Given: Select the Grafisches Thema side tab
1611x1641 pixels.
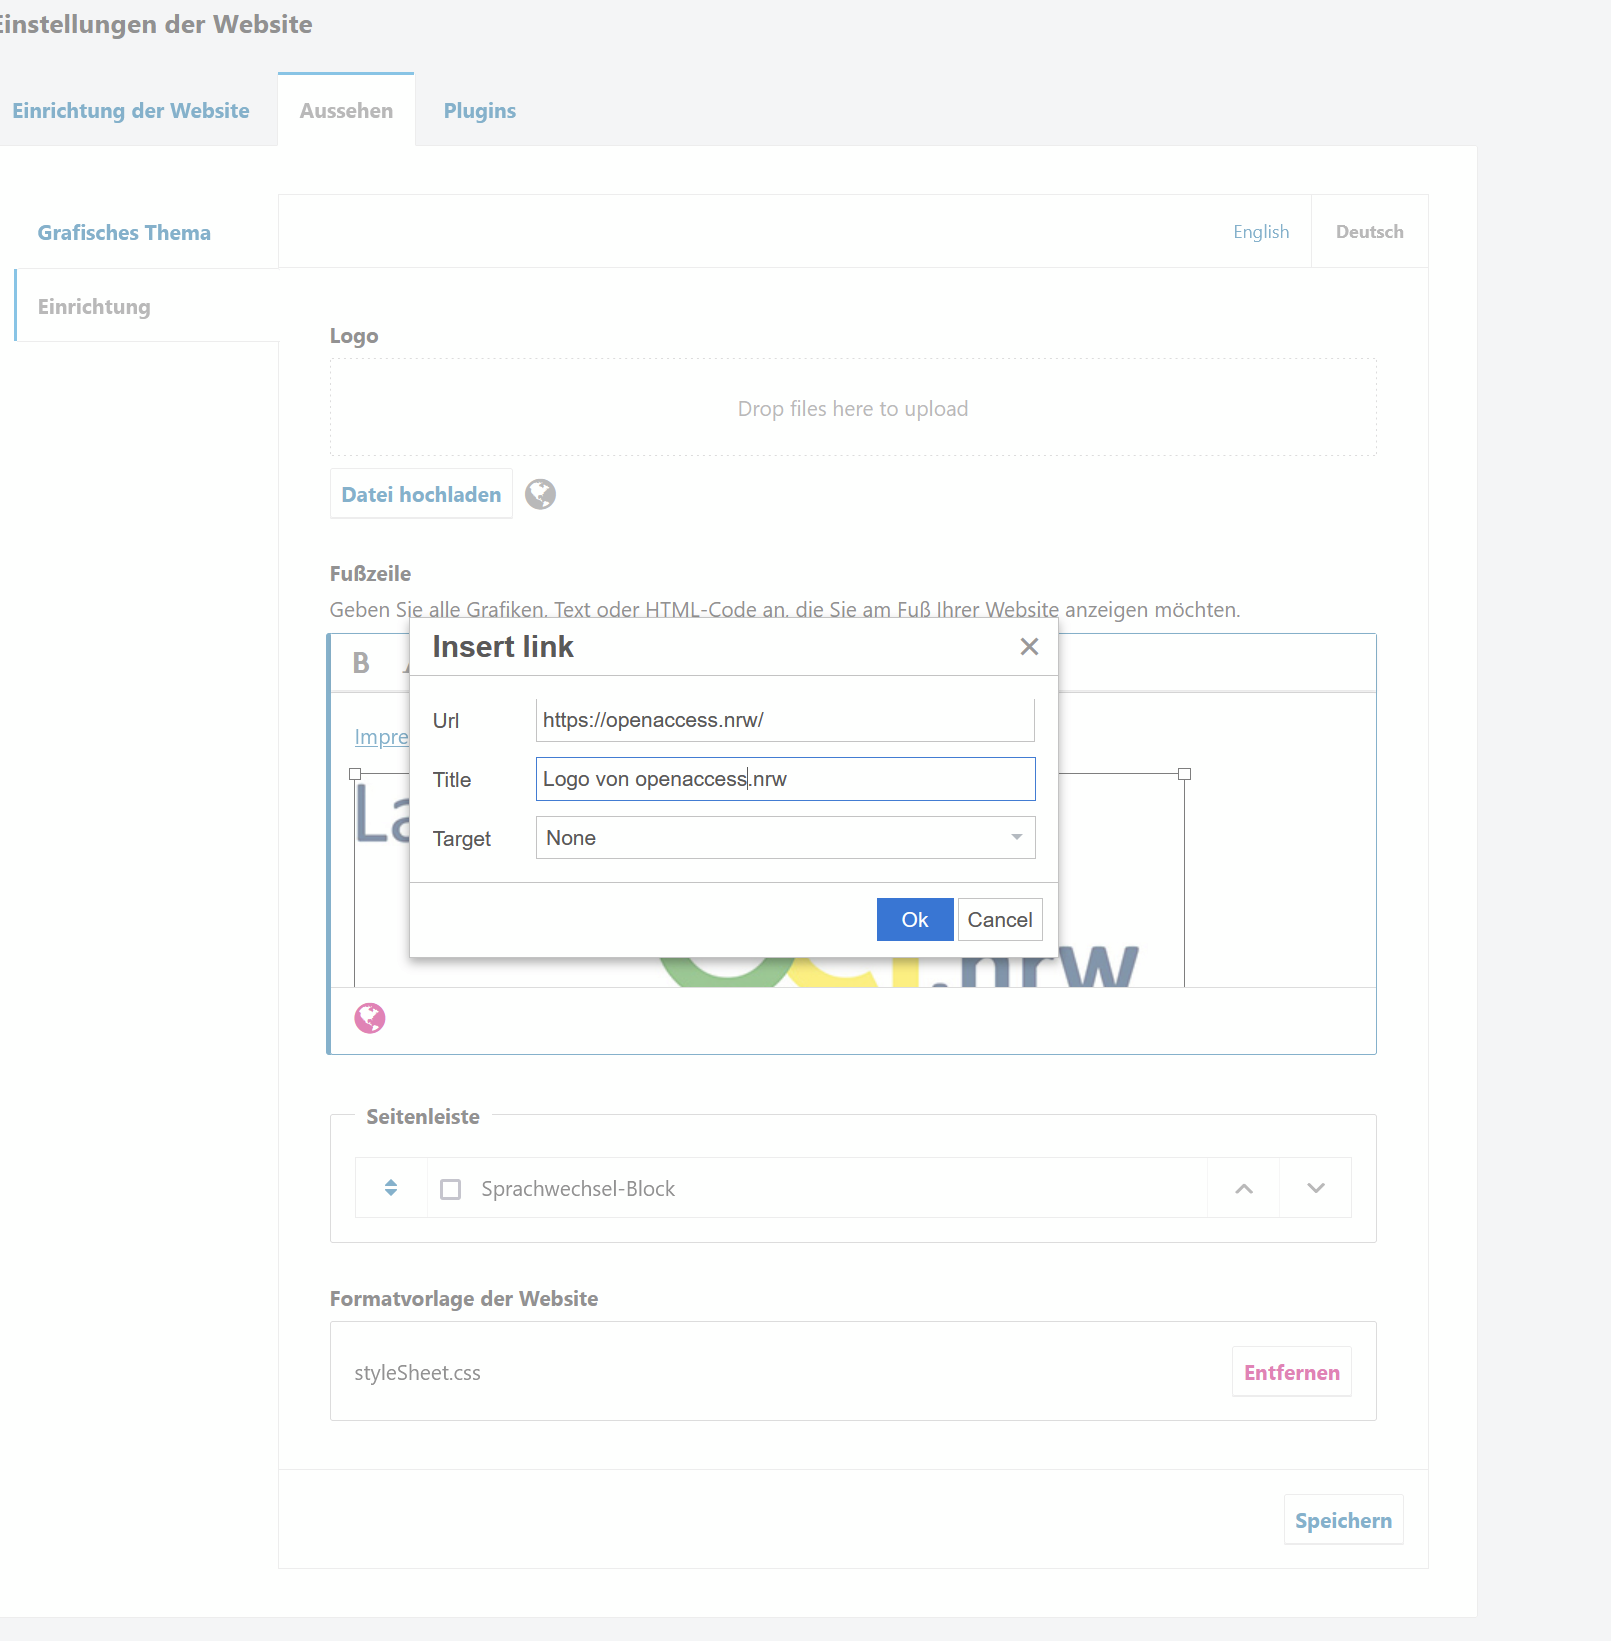Looking at the screenshot, I should 124,233.
